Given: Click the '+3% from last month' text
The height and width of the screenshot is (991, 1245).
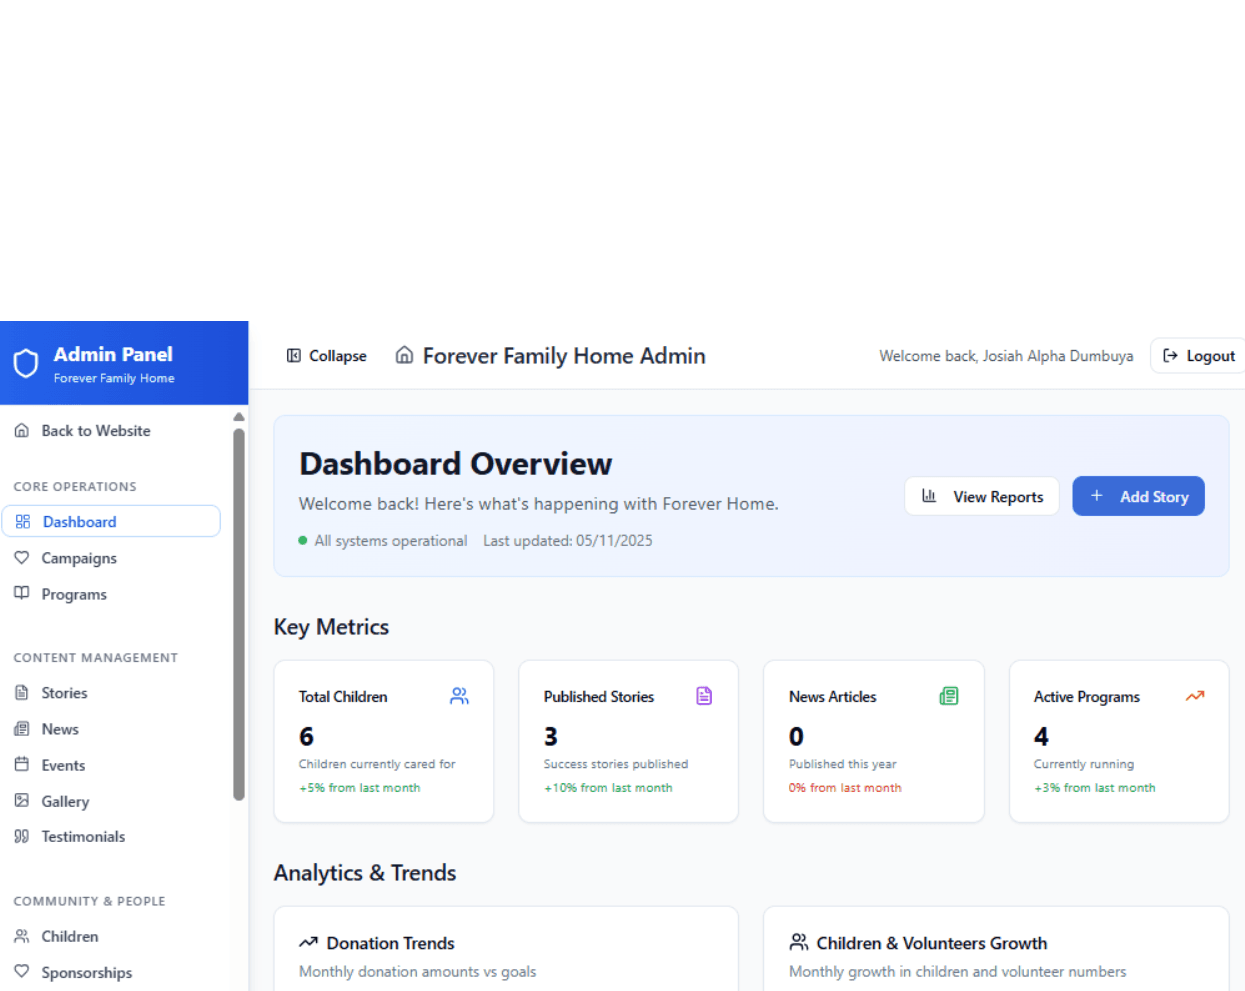Looking at the screenshot, I should tap(1094, 787).
